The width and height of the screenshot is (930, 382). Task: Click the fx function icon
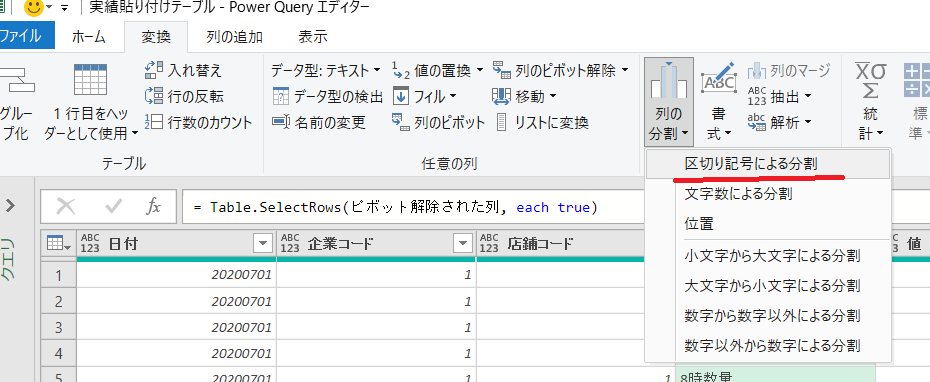click(x=153, y=206)
